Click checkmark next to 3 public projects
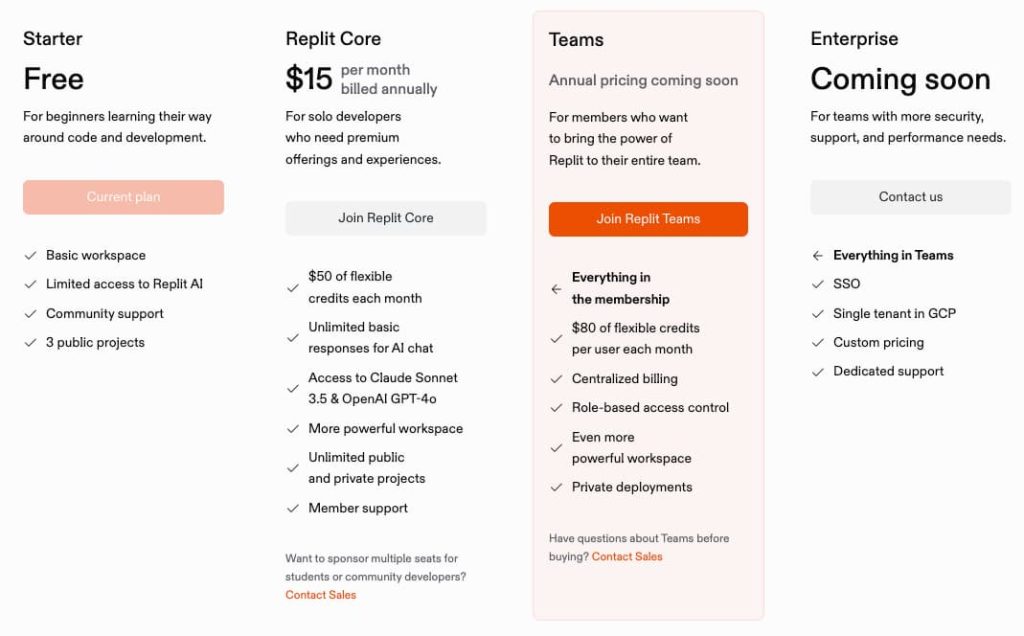 (x=31, y=343)
